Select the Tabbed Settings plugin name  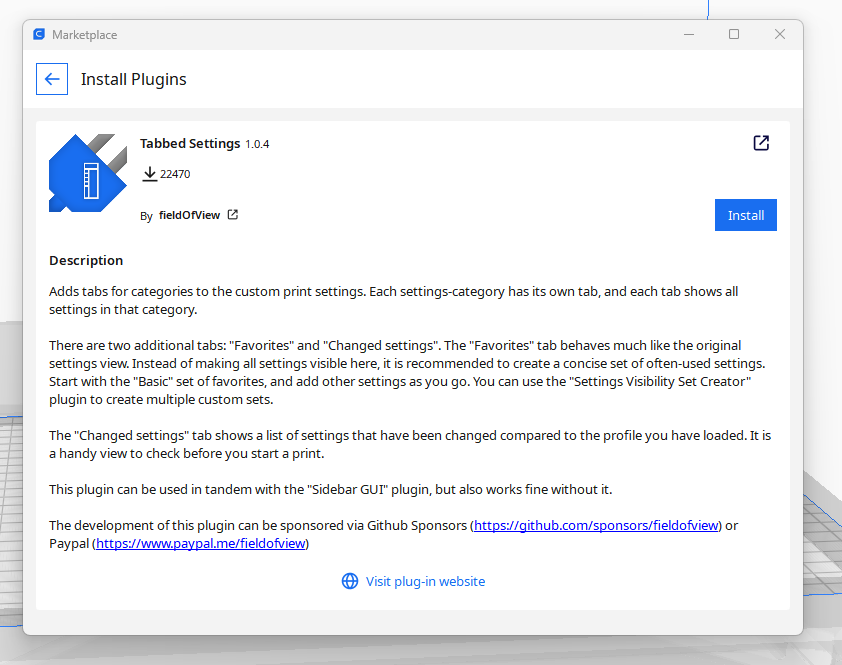click(x=190, y=143)
